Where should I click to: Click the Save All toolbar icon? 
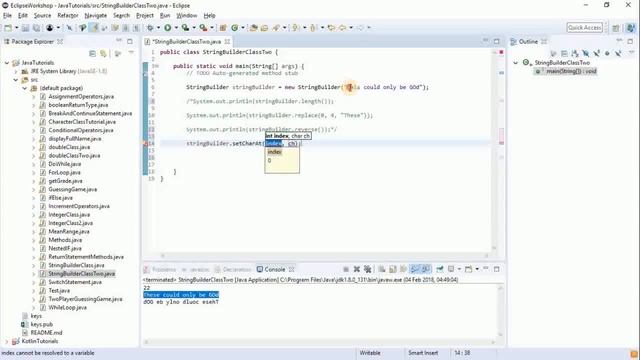(x=36, y=28)
